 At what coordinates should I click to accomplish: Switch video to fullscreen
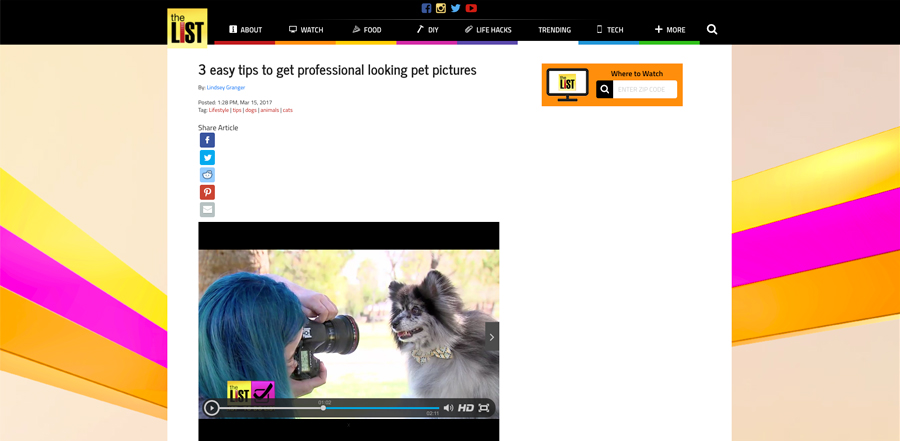coord(484,408)
